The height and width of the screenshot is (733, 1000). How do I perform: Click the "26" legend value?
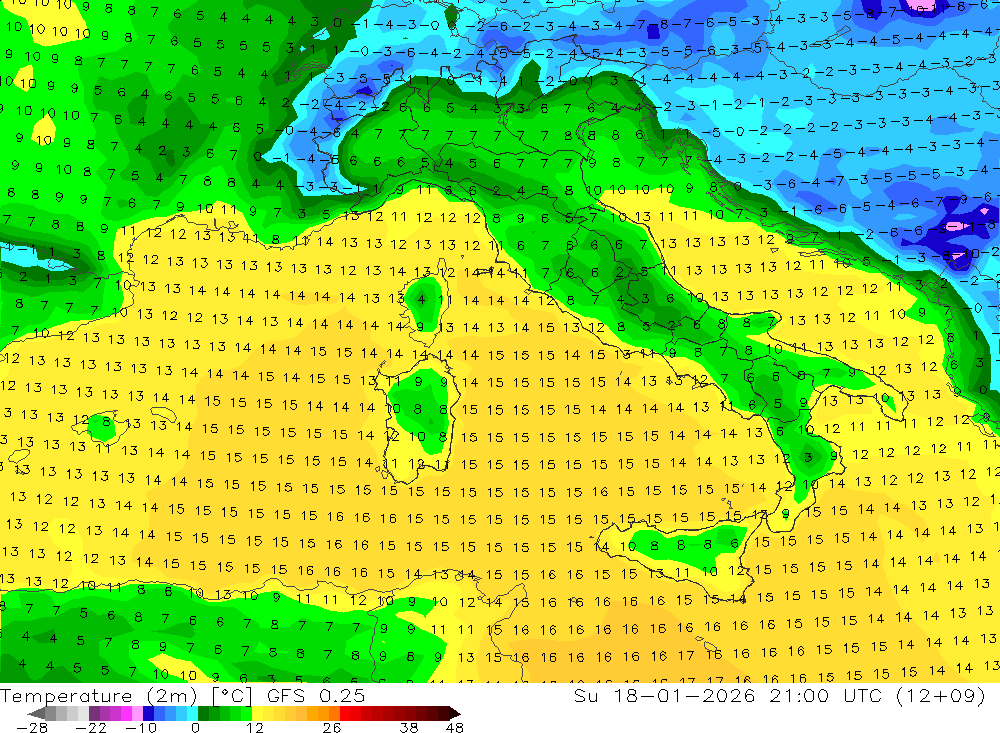pyautogui.click(x=332, y=727)
